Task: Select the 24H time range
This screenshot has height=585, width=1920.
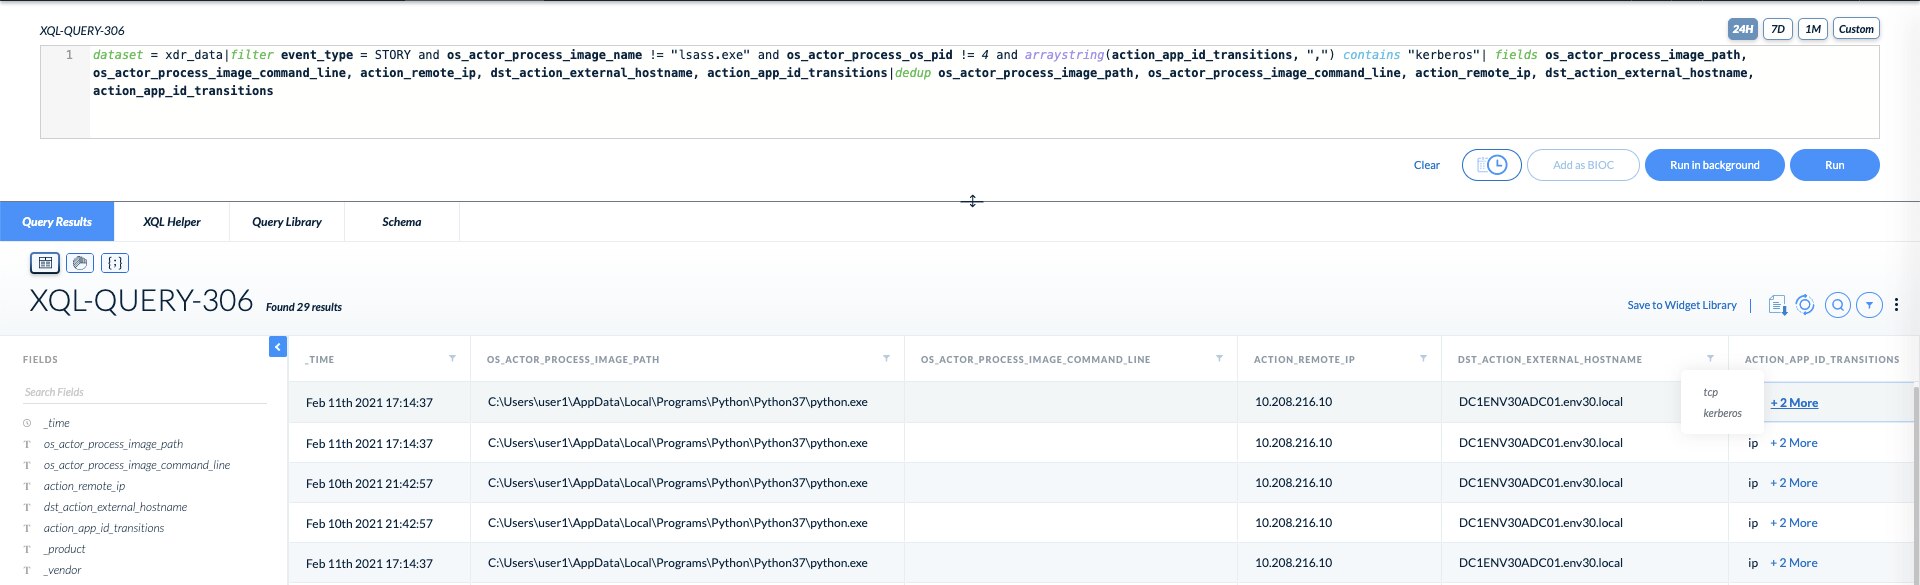Action: pos(1742,29)
